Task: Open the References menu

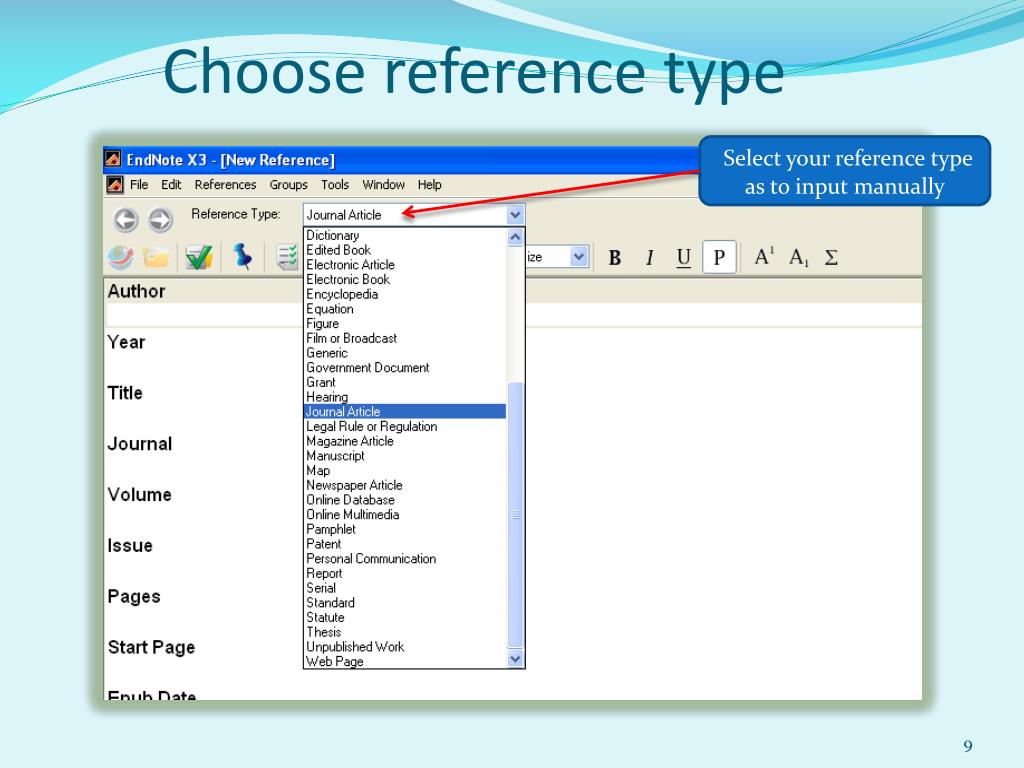Action: (225, 185)
